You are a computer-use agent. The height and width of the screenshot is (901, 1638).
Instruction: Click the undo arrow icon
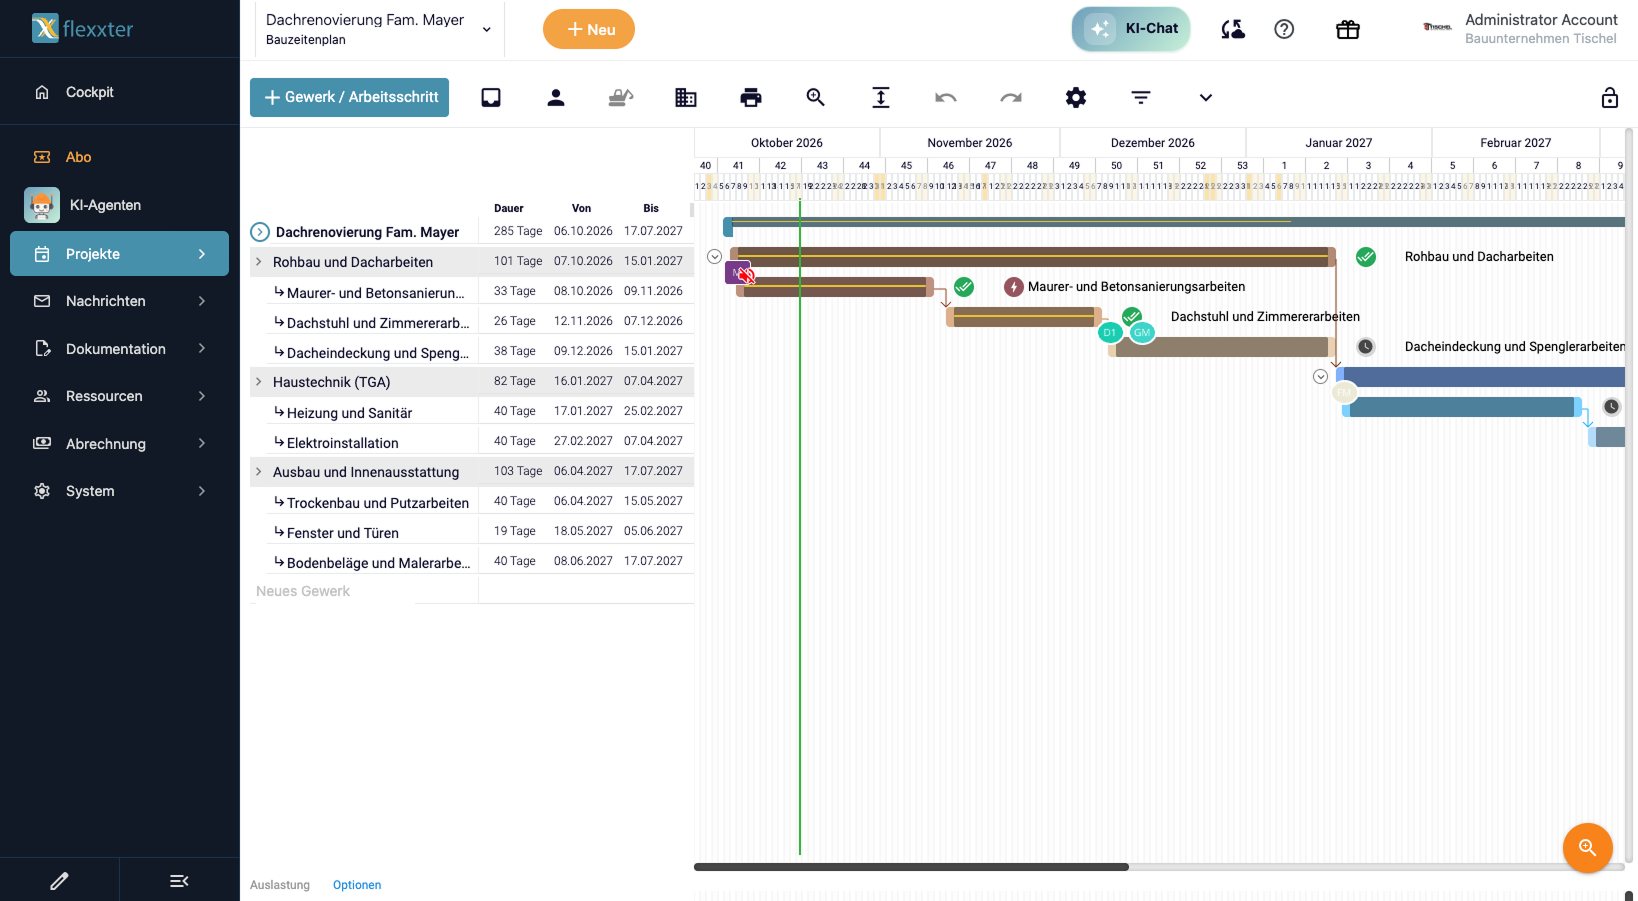[946, 97]
